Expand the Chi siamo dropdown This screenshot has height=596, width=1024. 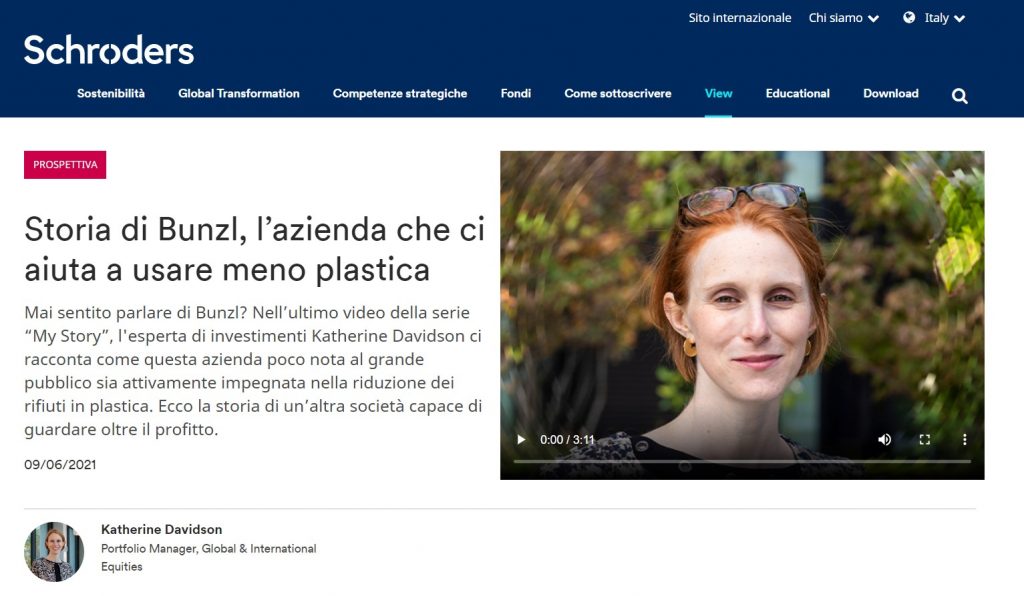tap(844, 18)
